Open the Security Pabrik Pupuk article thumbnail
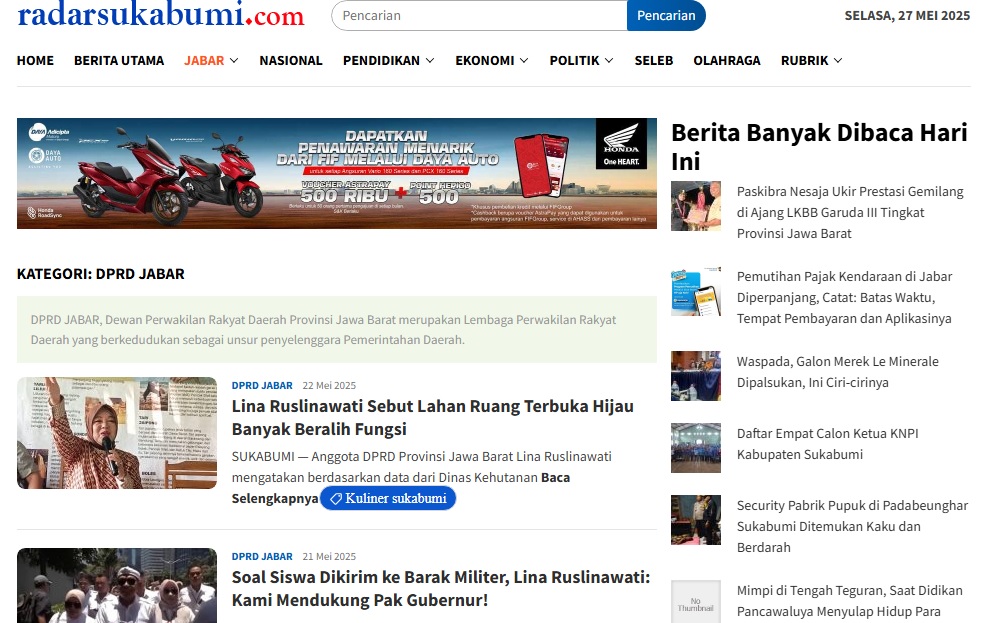This screenshot has width=991, height=623. (696, 520)
